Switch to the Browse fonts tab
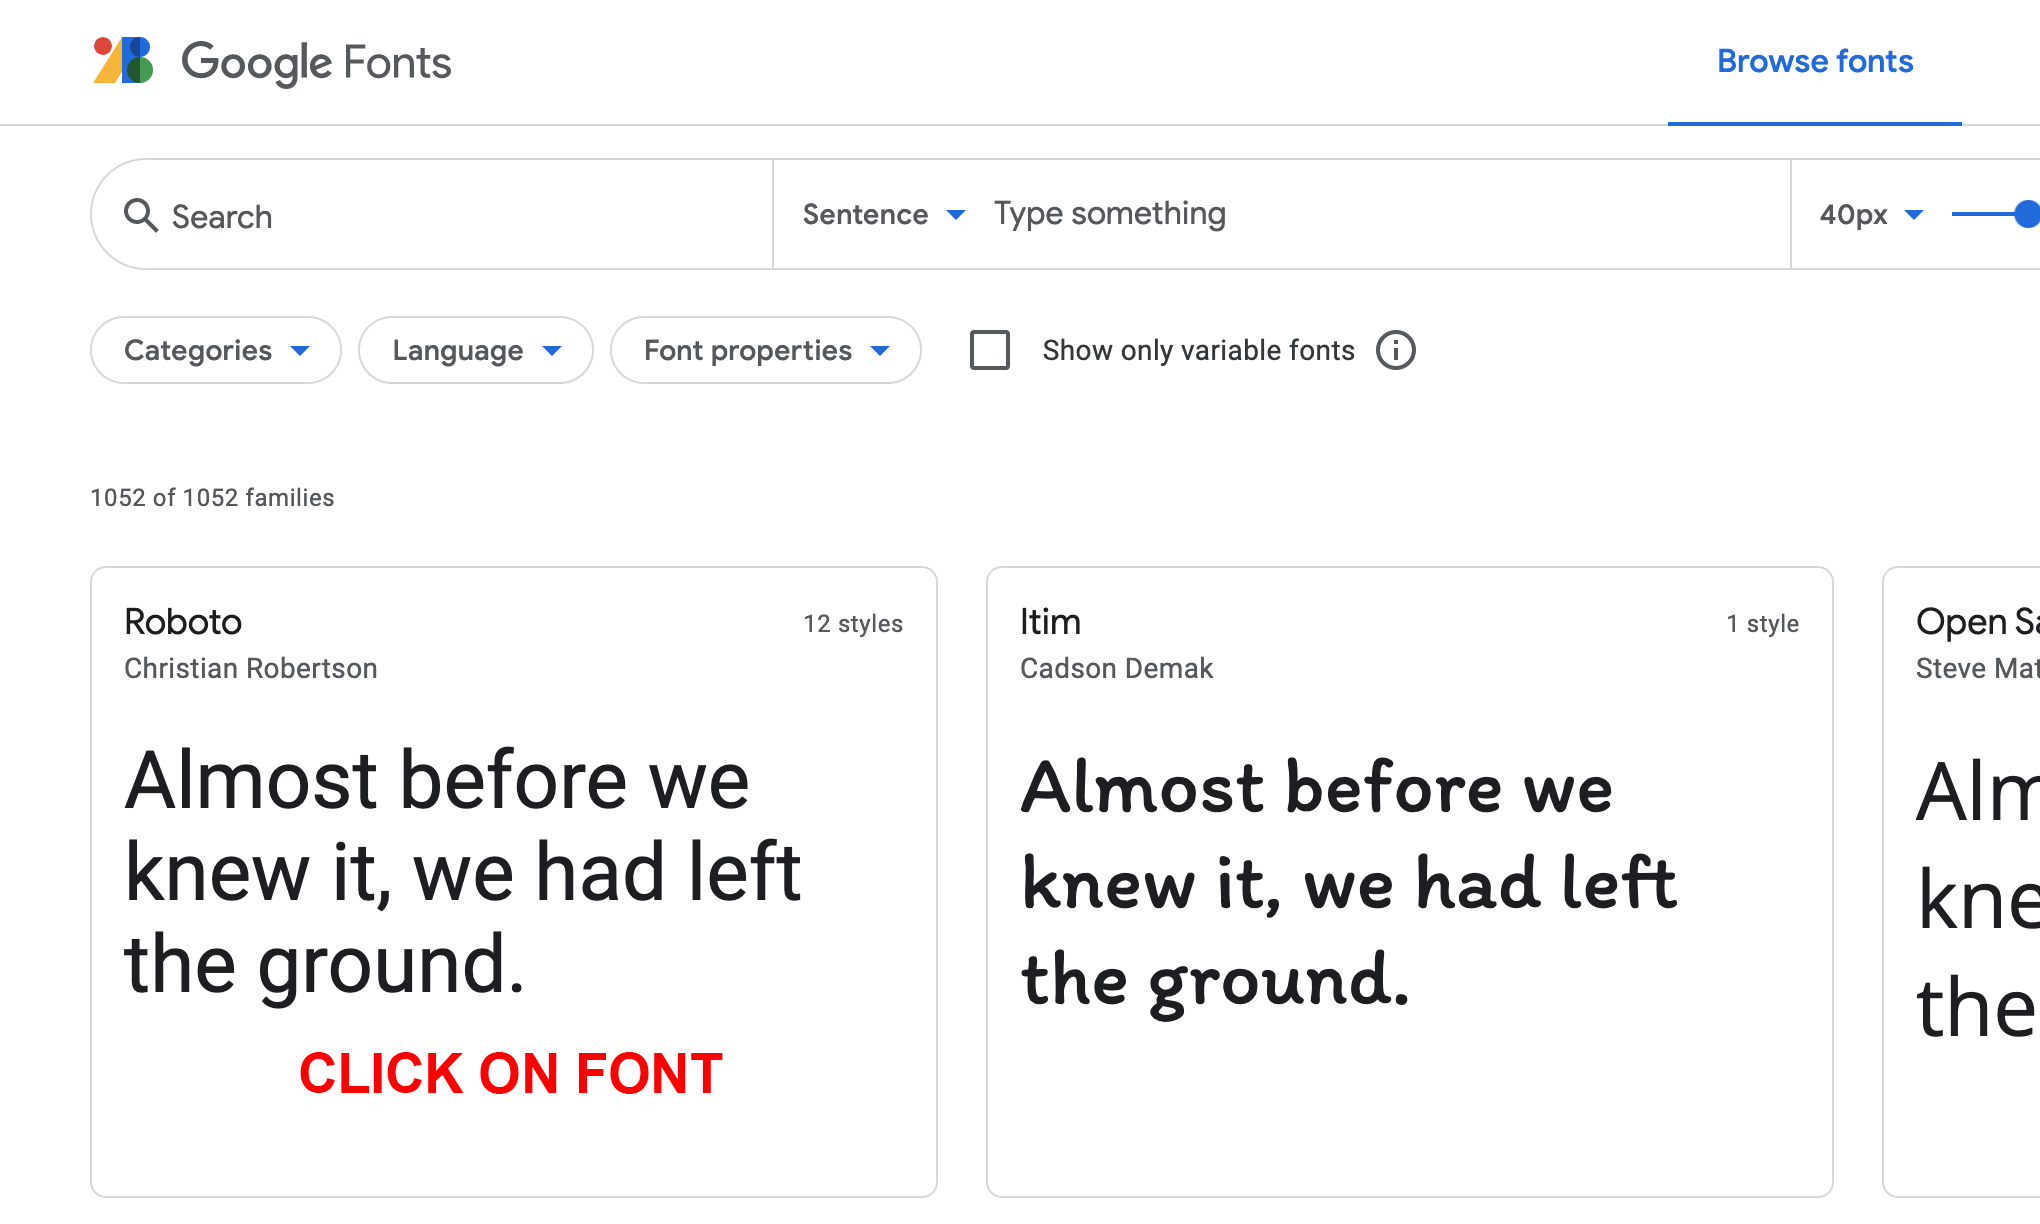2040x1224 pixels. pos(1814,62)
